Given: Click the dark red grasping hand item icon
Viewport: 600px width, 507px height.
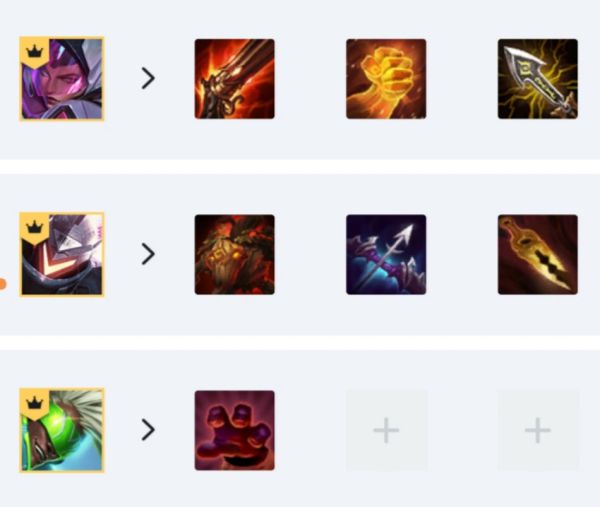Looking at the screenshot, I should 235,430.
